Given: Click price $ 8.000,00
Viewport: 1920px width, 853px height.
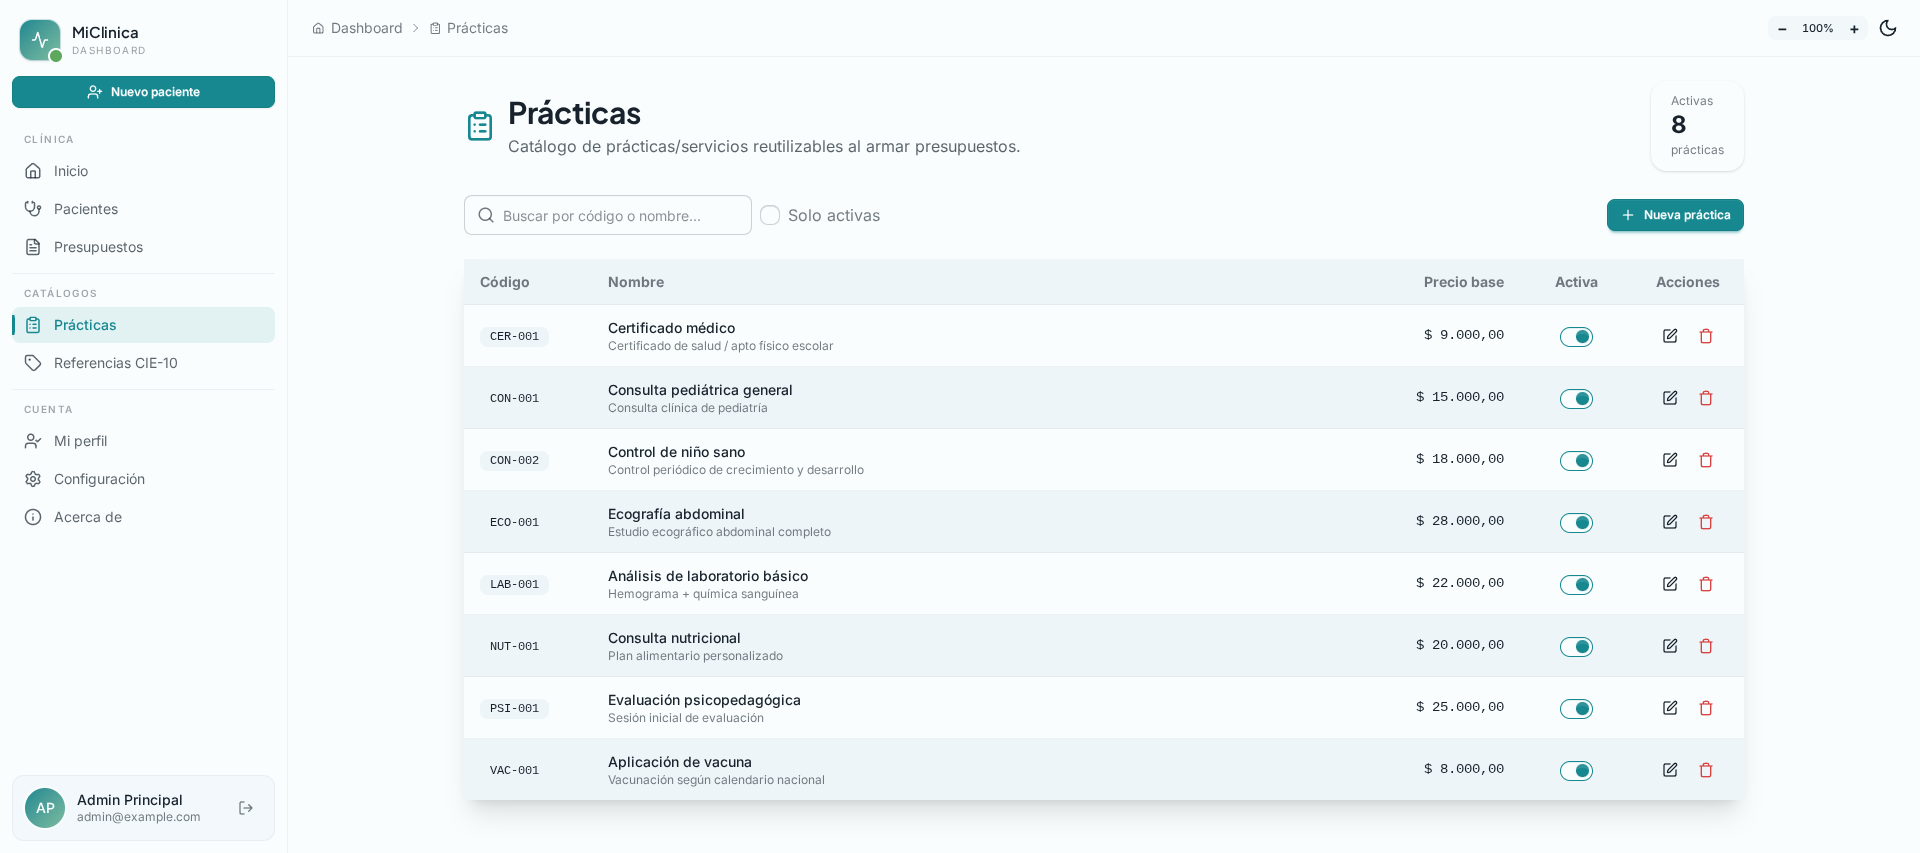Looking at the screenshot, I should click(x=1464, y=769).
